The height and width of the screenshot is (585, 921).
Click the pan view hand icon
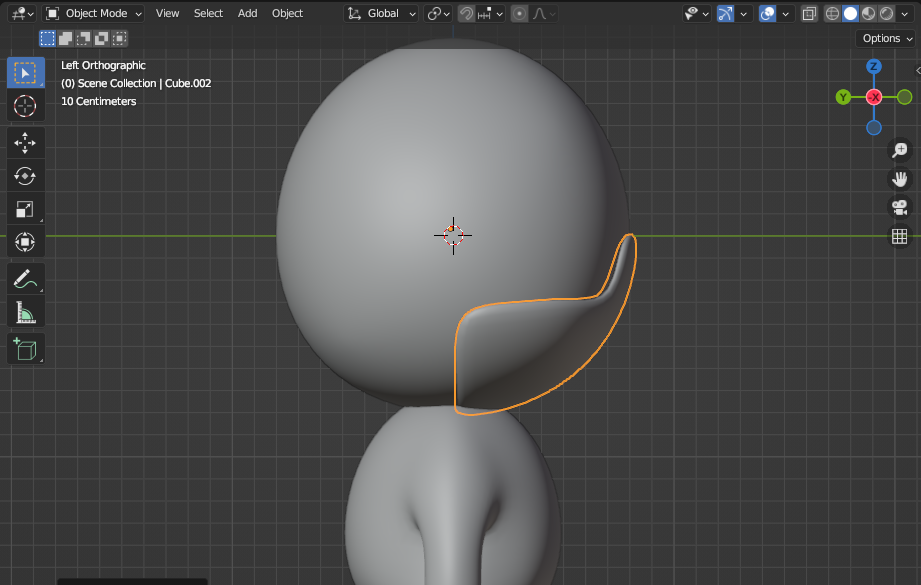(x=899, y=179)
